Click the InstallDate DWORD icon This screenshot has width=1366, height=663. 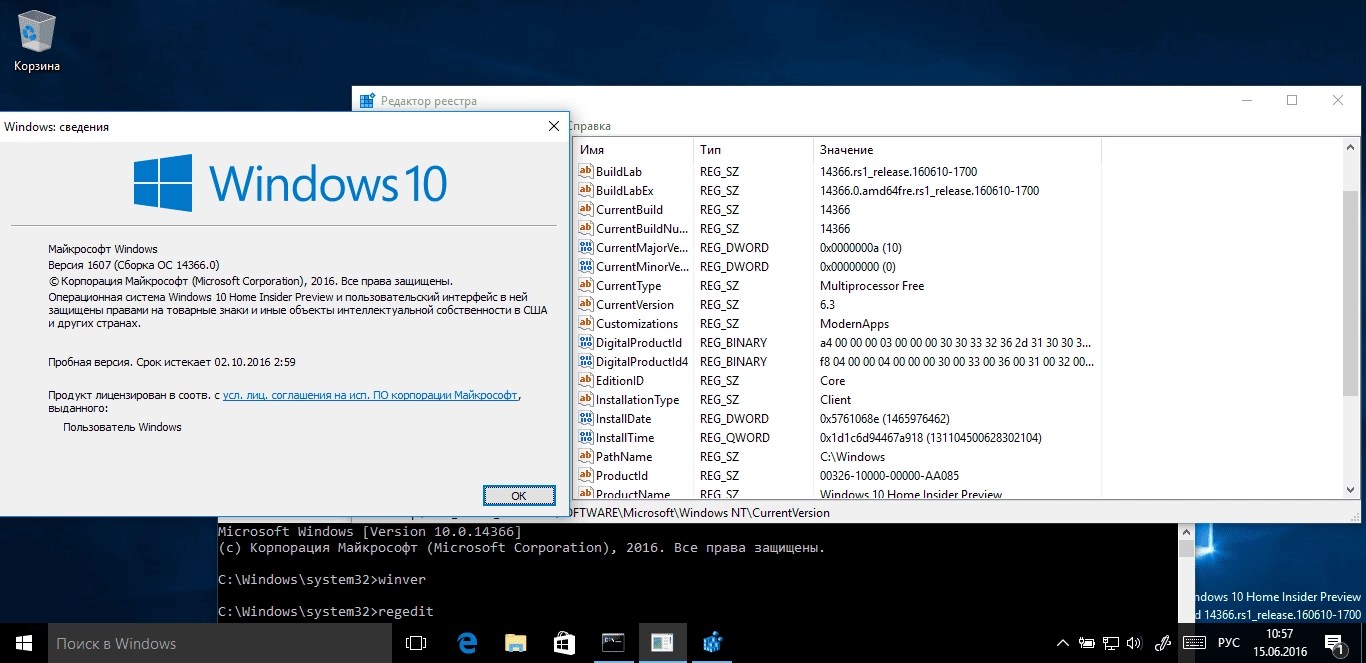(x=586, y=418)
